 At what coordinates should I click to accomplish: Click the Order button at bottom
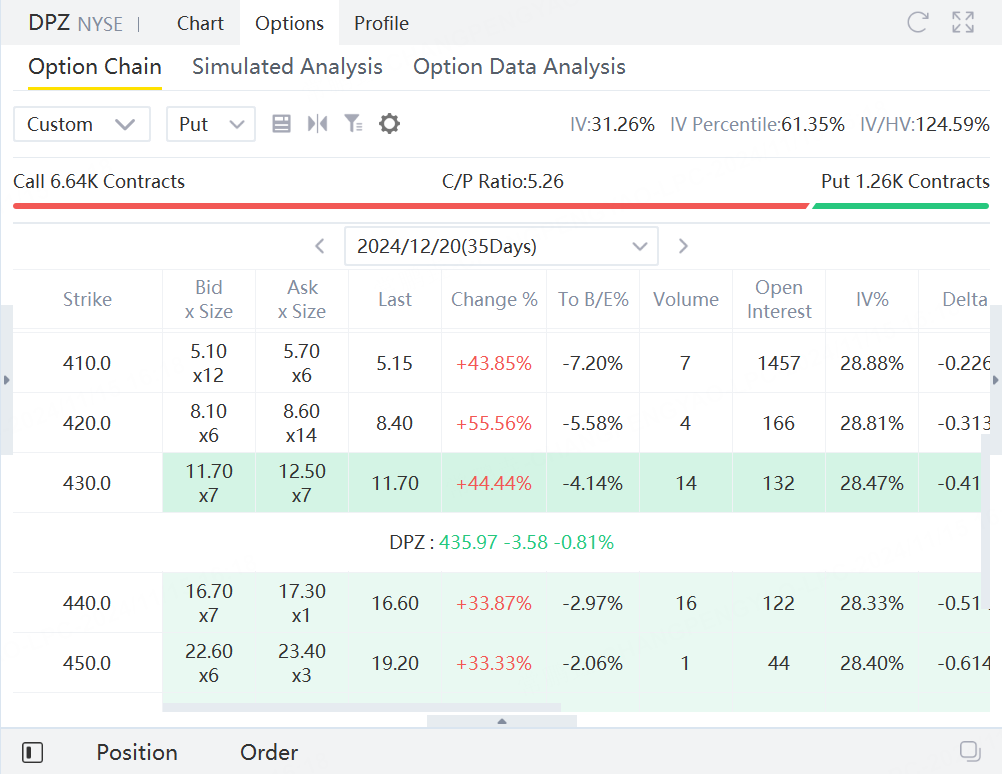coord(269,752)
